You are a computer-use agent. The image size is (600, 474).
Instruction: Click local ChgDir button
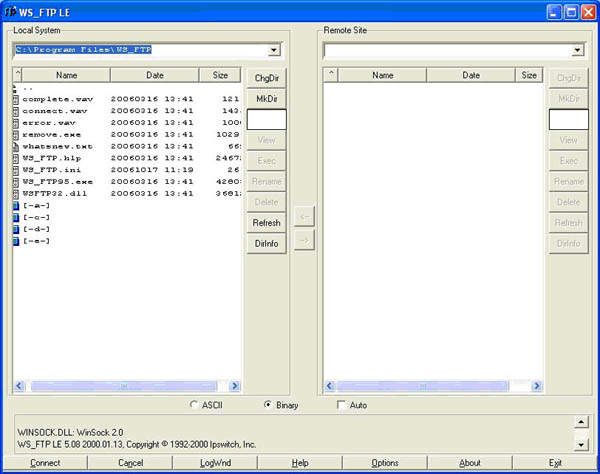[x=266, y=78]
